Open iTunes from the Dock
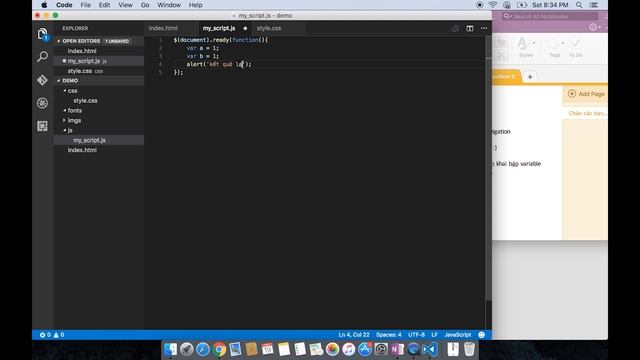Image resolution: width=640 pixels, height=360 pixels. (x=349, y=349)
